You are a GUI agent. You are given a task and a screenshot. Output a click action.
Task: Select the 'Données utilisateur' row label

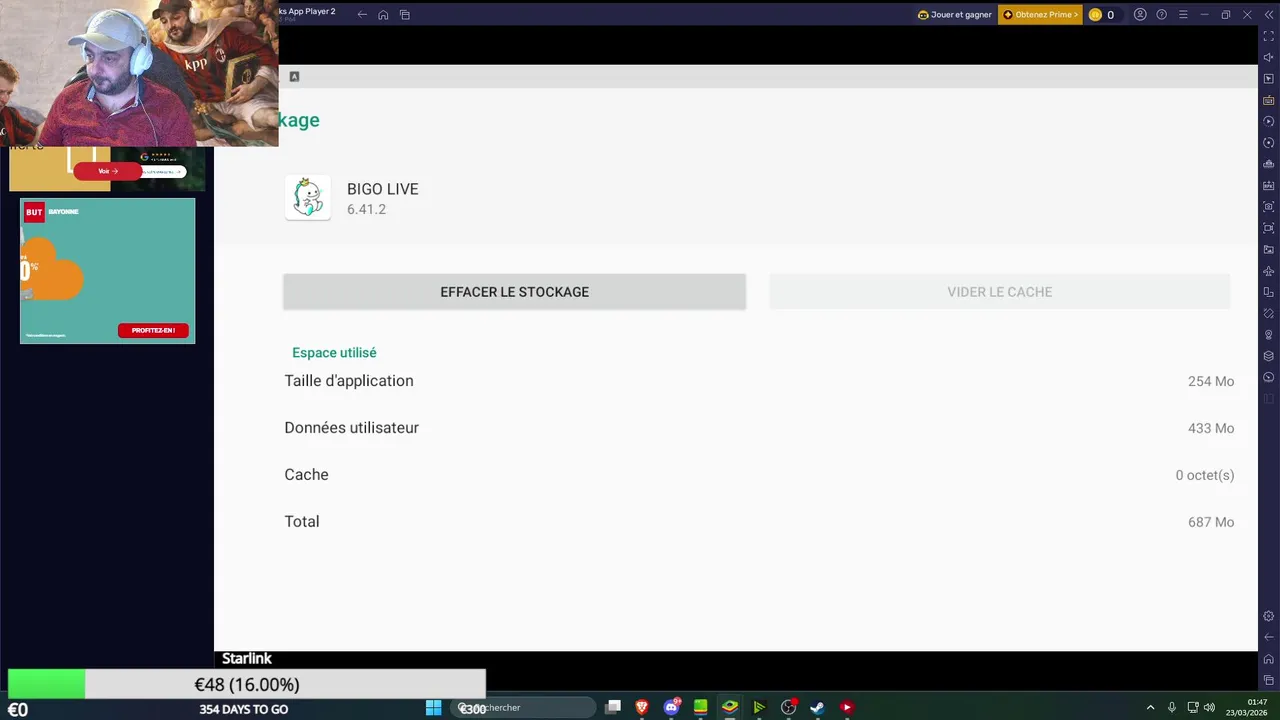[x=351, y=428]
